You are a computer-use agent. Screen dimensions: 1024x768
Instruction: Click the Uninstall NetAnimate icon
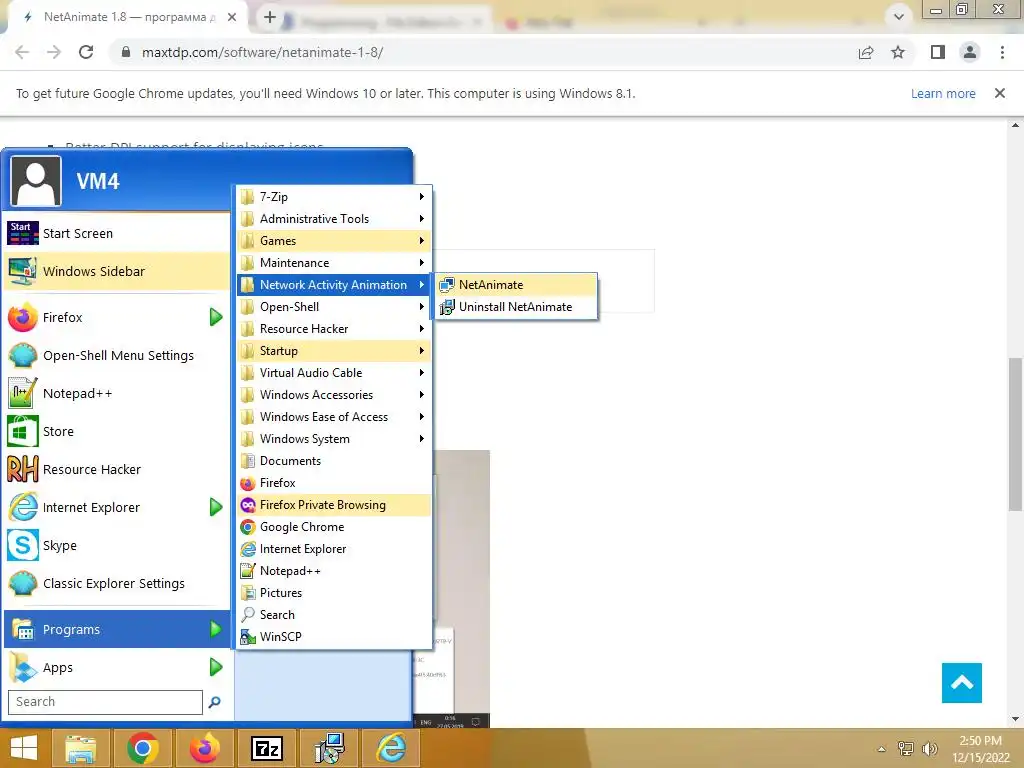click(447, 307)
